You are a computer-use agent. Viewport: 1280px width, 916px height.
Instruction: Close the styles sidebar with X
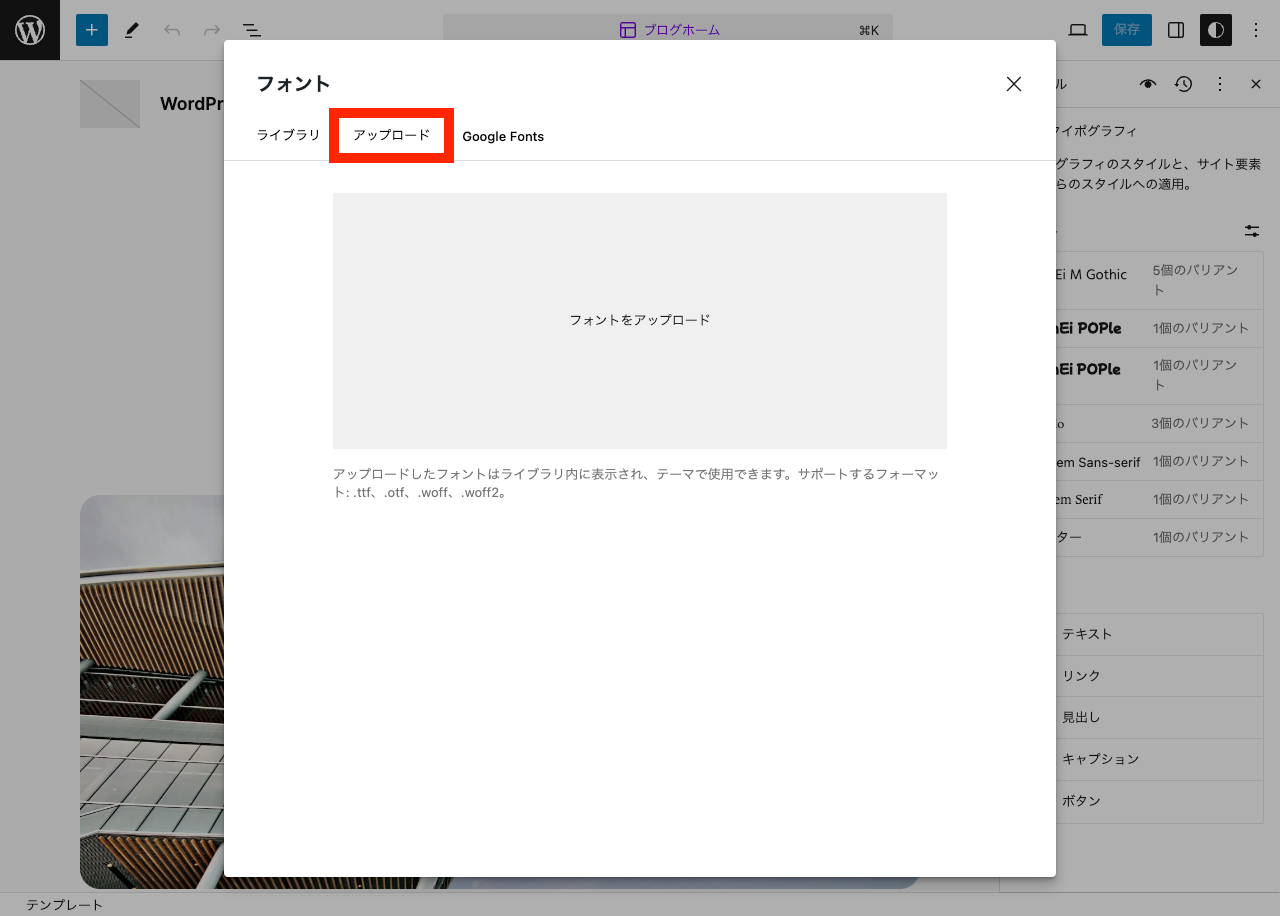tap(1256, 84)
